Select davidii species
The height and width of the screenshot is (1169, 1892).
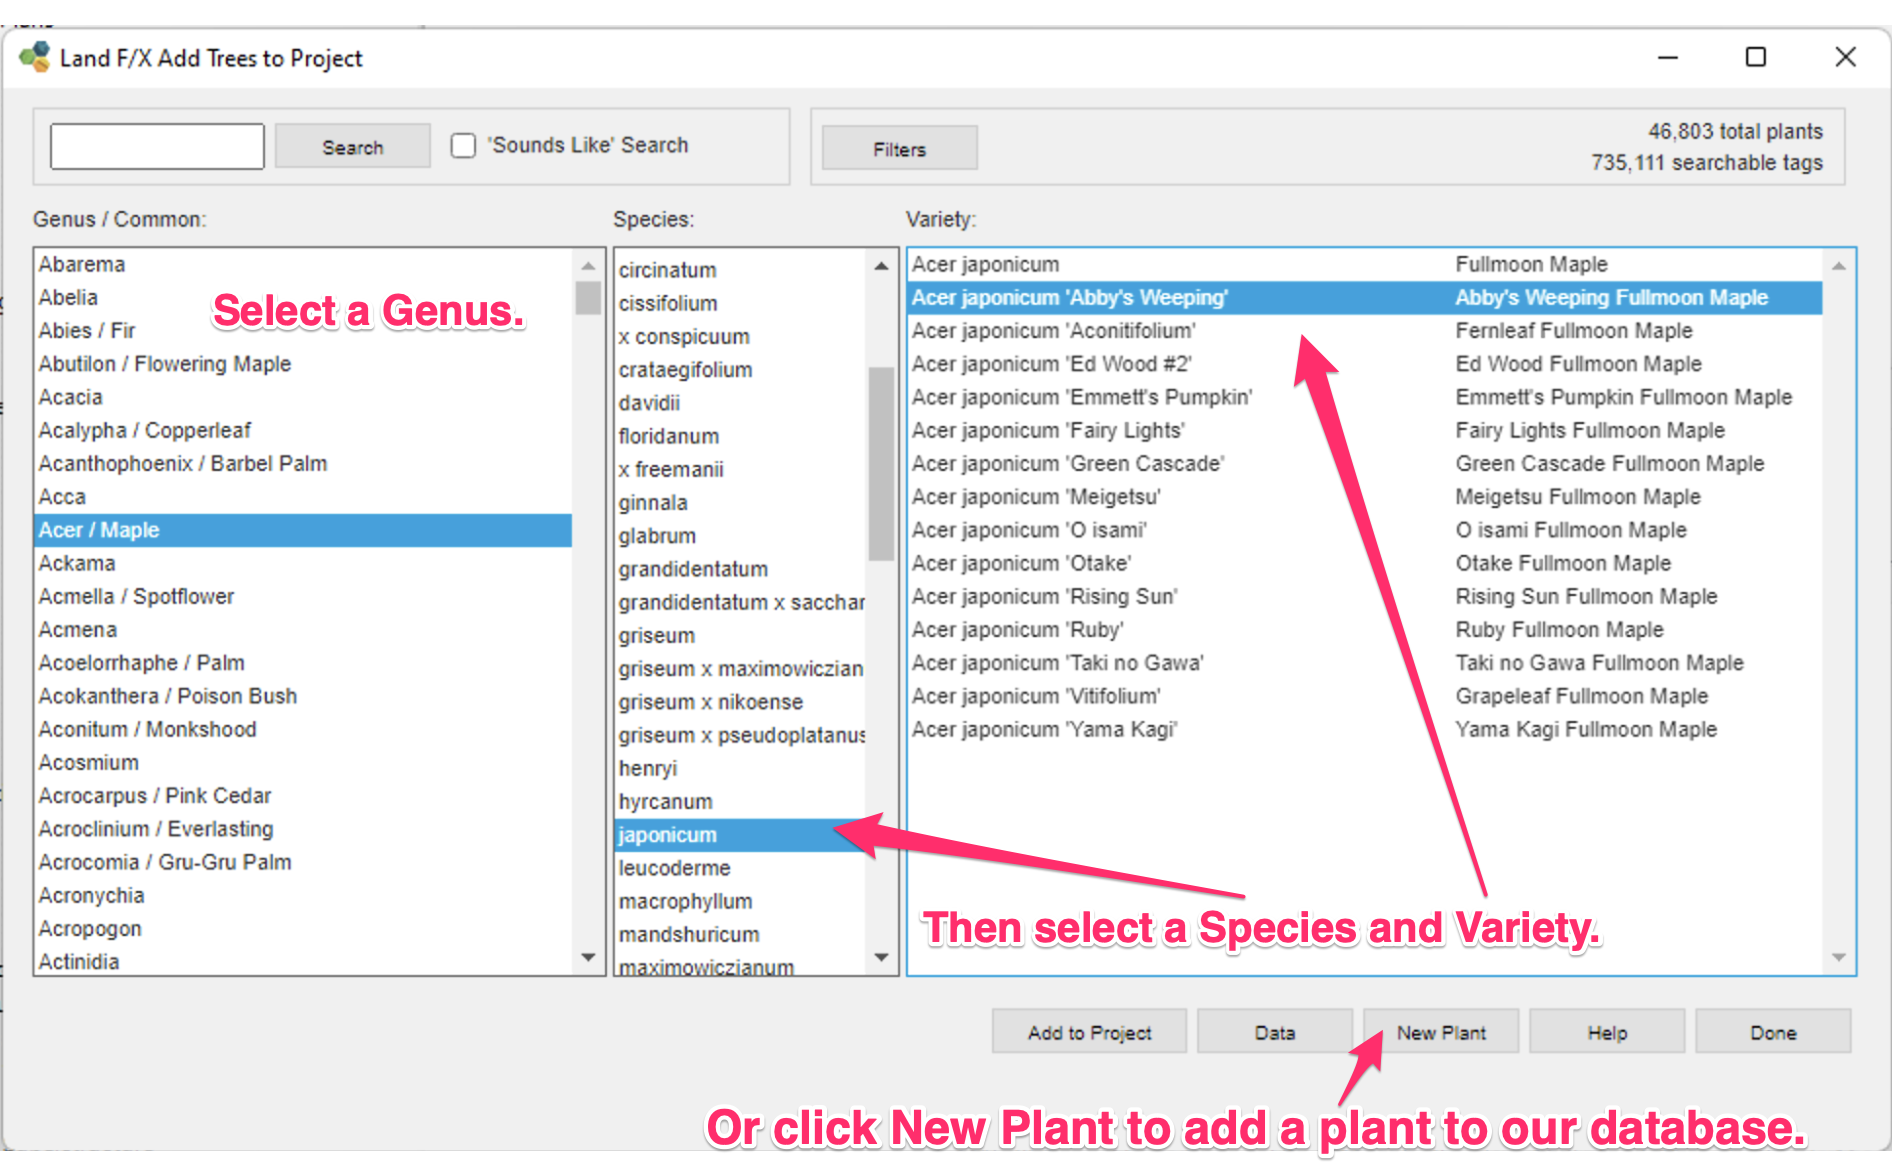pyautogui.click(x=740, y=403)
